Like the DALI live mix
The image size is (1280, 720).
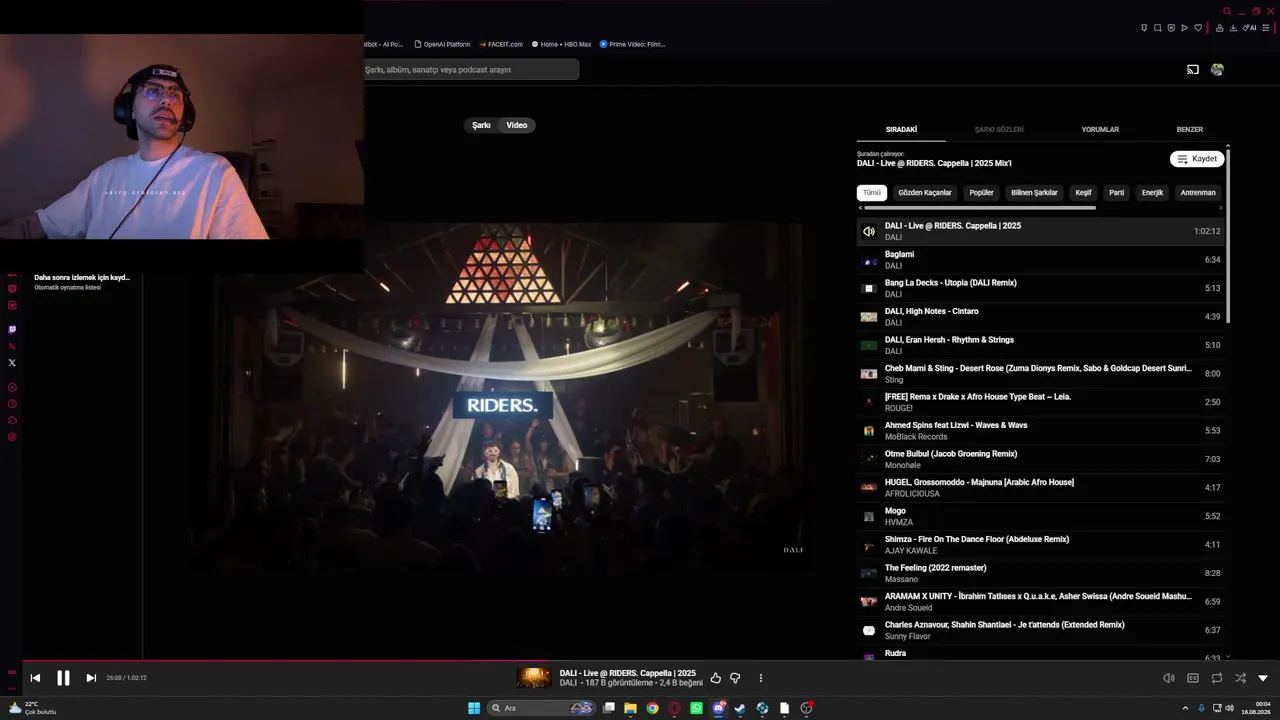[x=715, y=678]
